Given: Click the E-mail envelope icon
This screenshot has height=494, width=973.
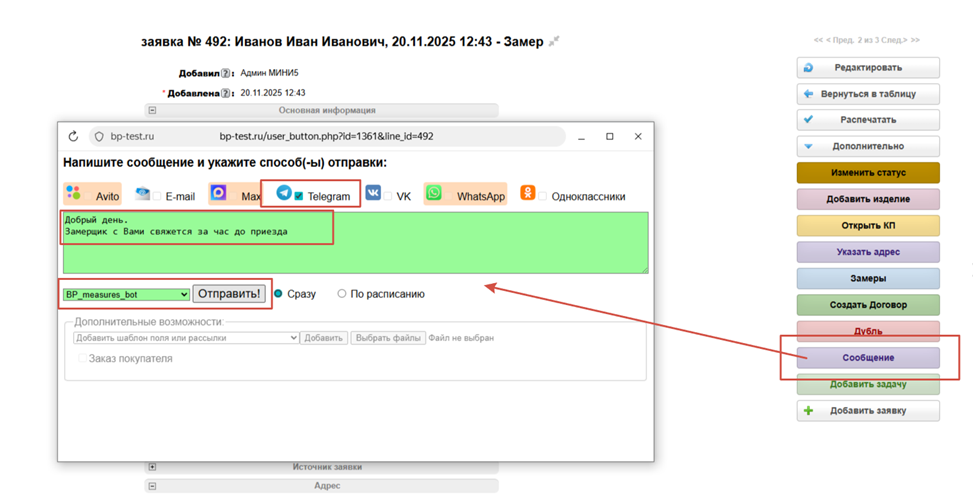Looking at the screenshot, I should [143, 194].
